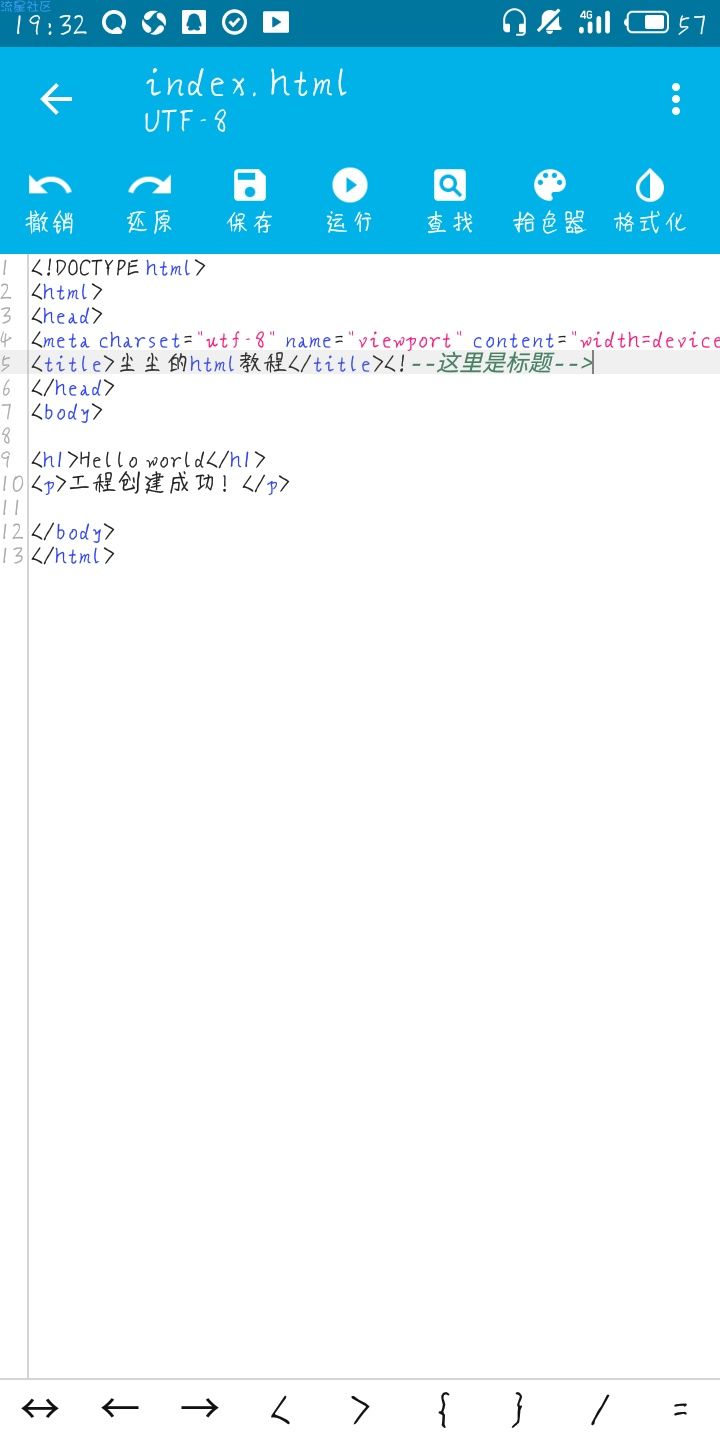720x1440 pixels.
Task: Click the comment 这里是标题
Action: [495, 363]
